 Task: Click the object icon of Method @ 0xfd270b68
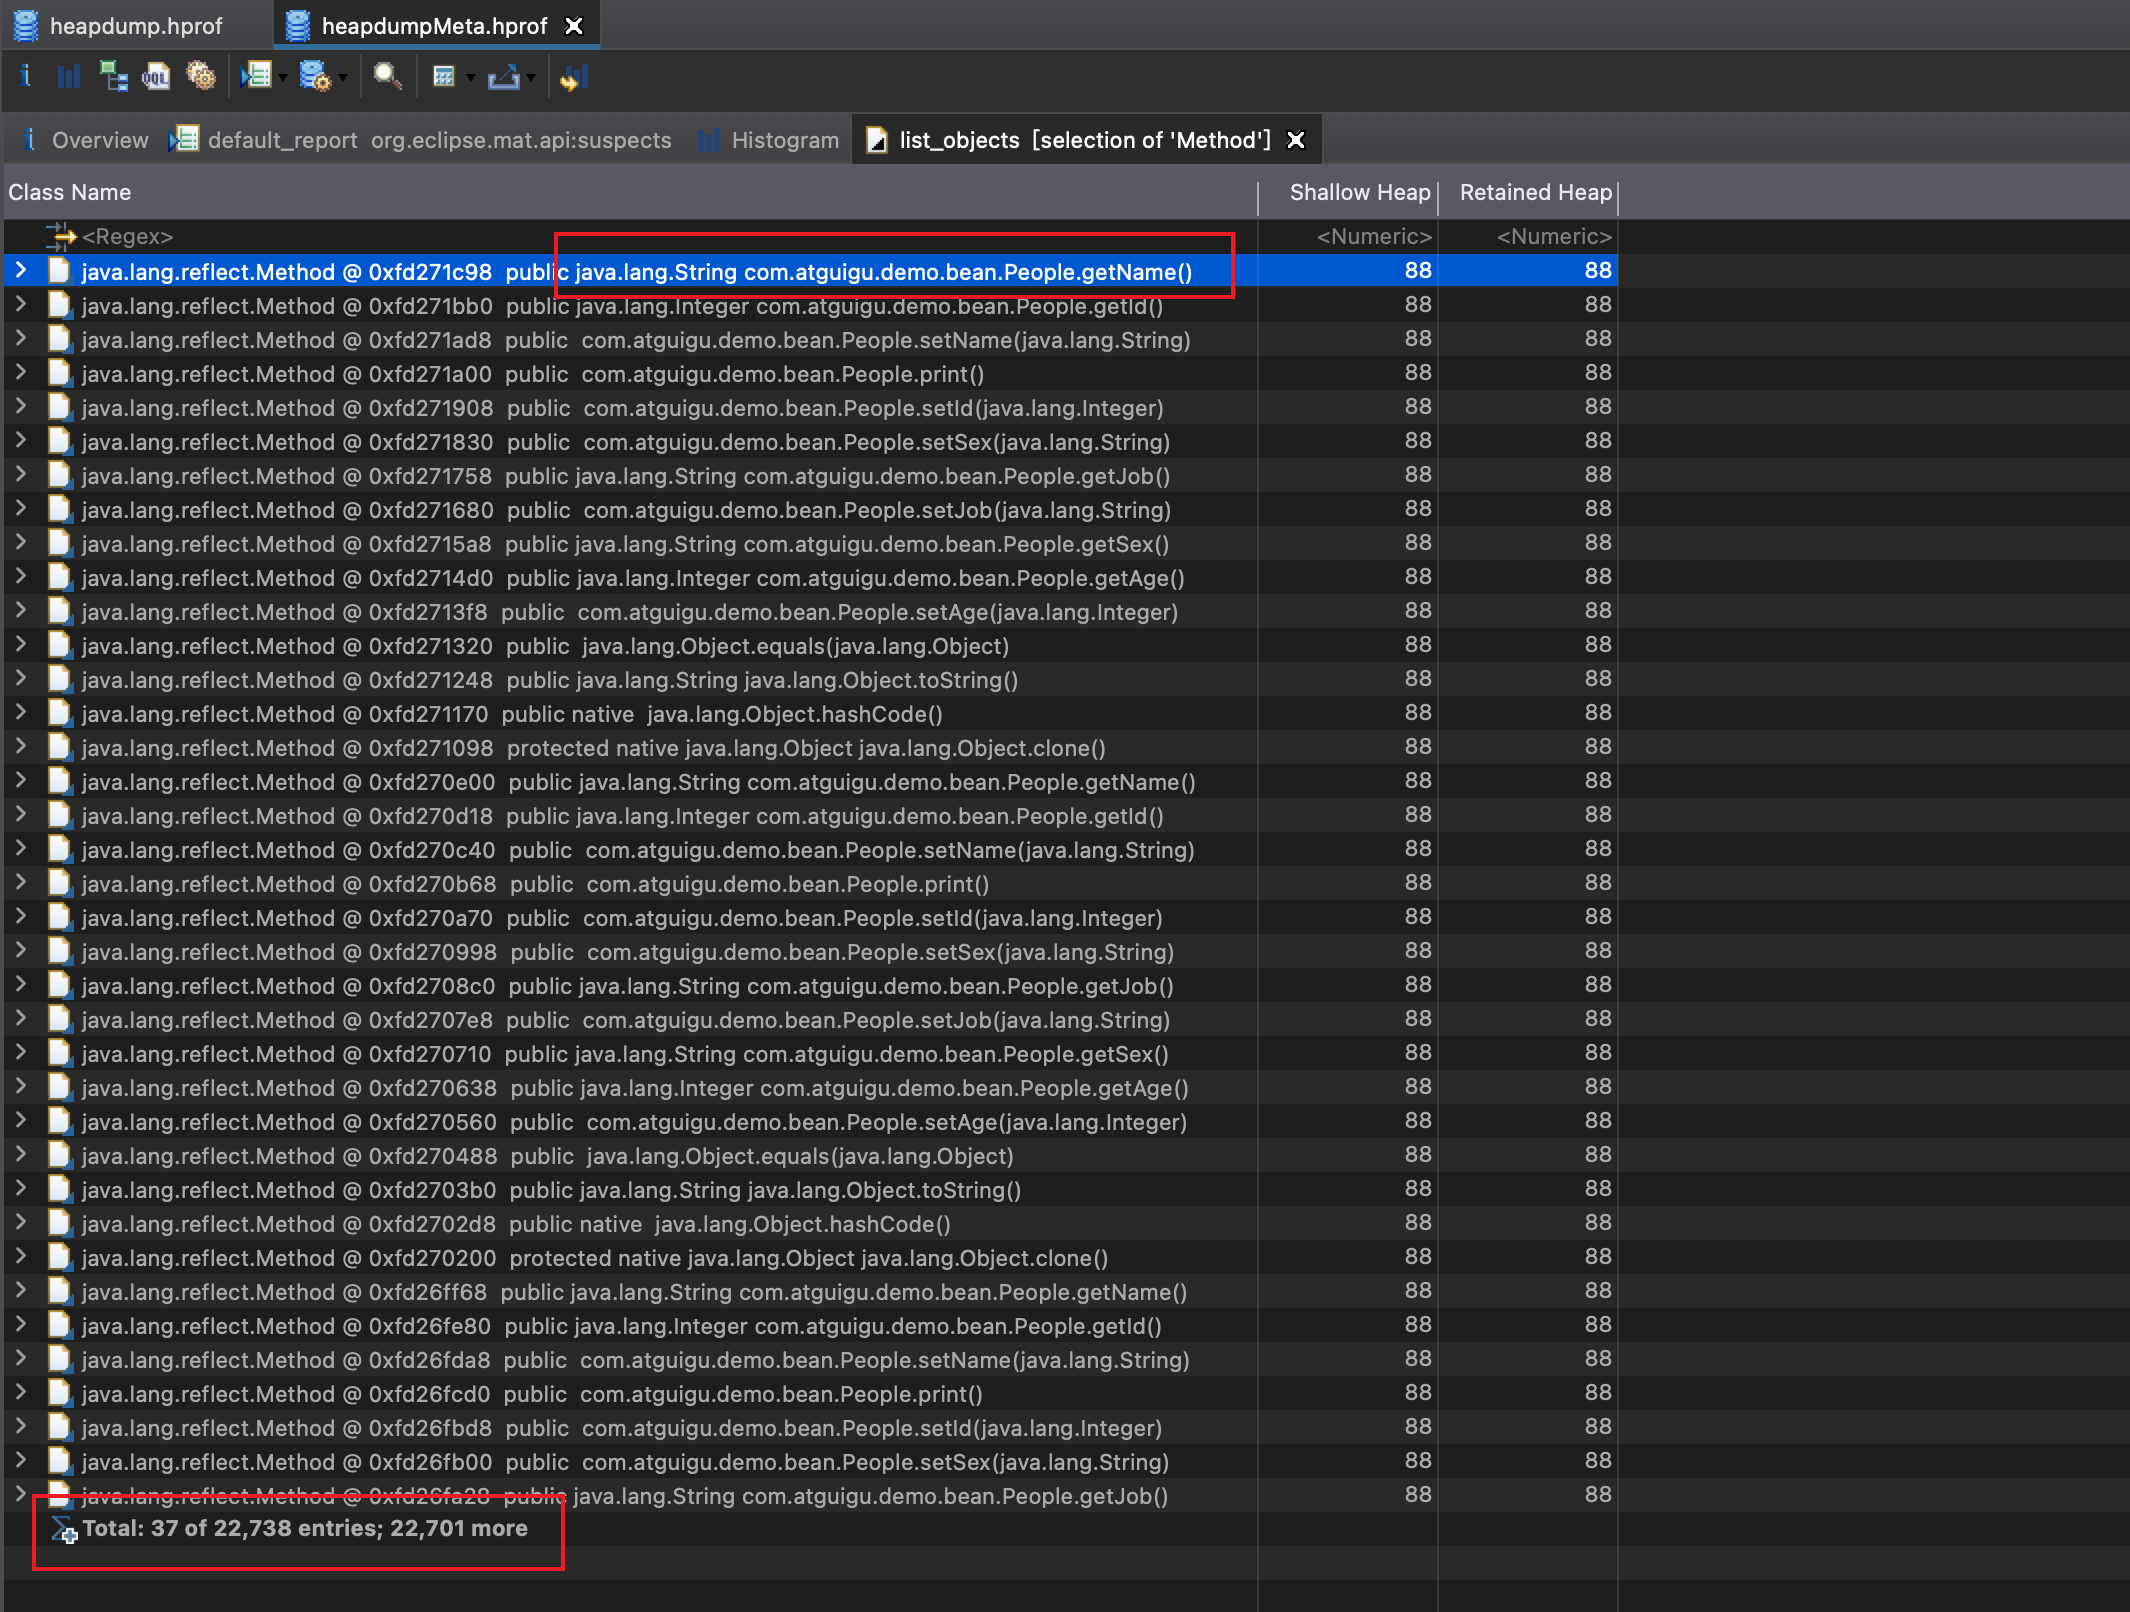[x=60, y=883]
